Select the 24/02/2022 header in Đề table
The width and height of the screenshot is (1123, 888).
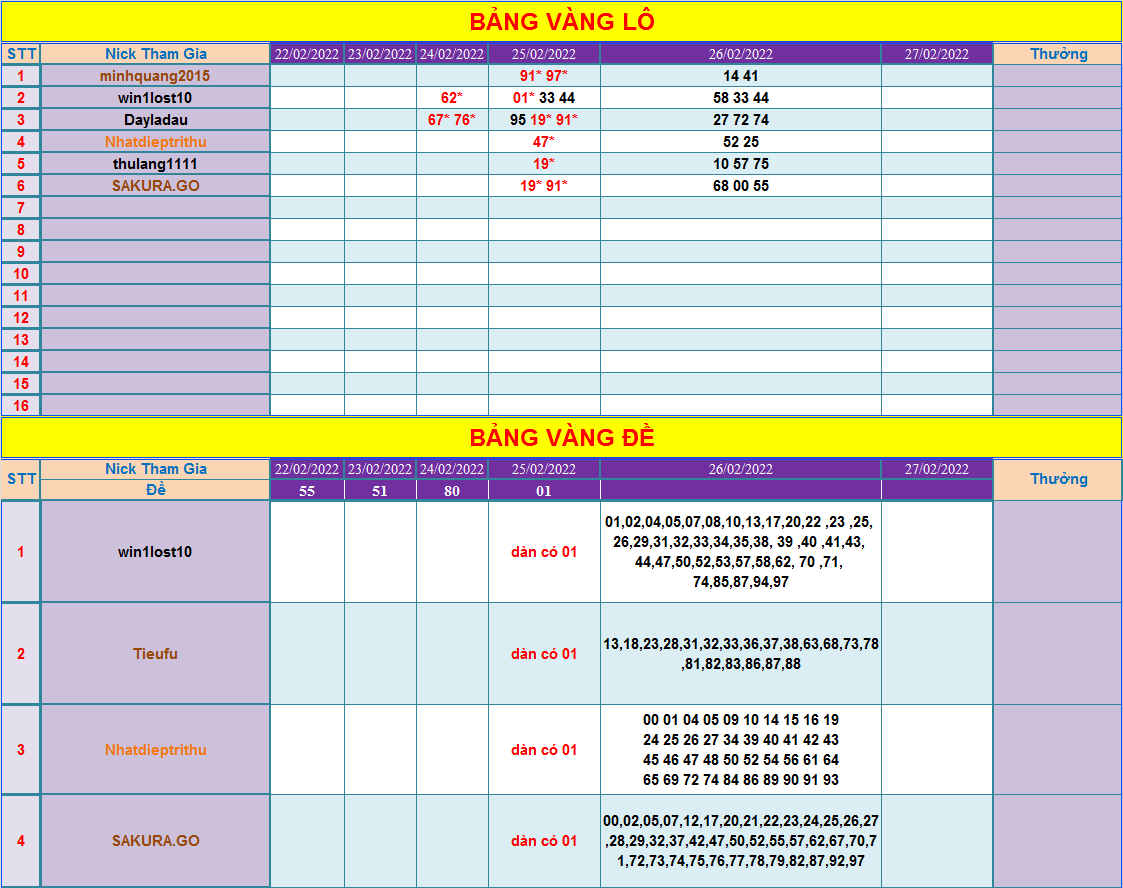point(452,469)
